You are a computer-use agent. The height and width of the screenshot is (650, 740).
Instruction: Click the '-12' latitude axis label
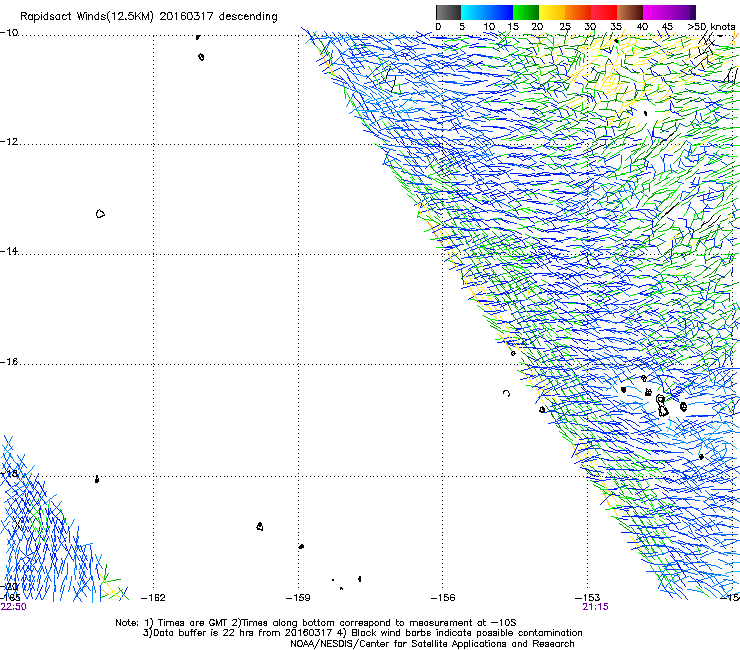(x=9, y=142)
